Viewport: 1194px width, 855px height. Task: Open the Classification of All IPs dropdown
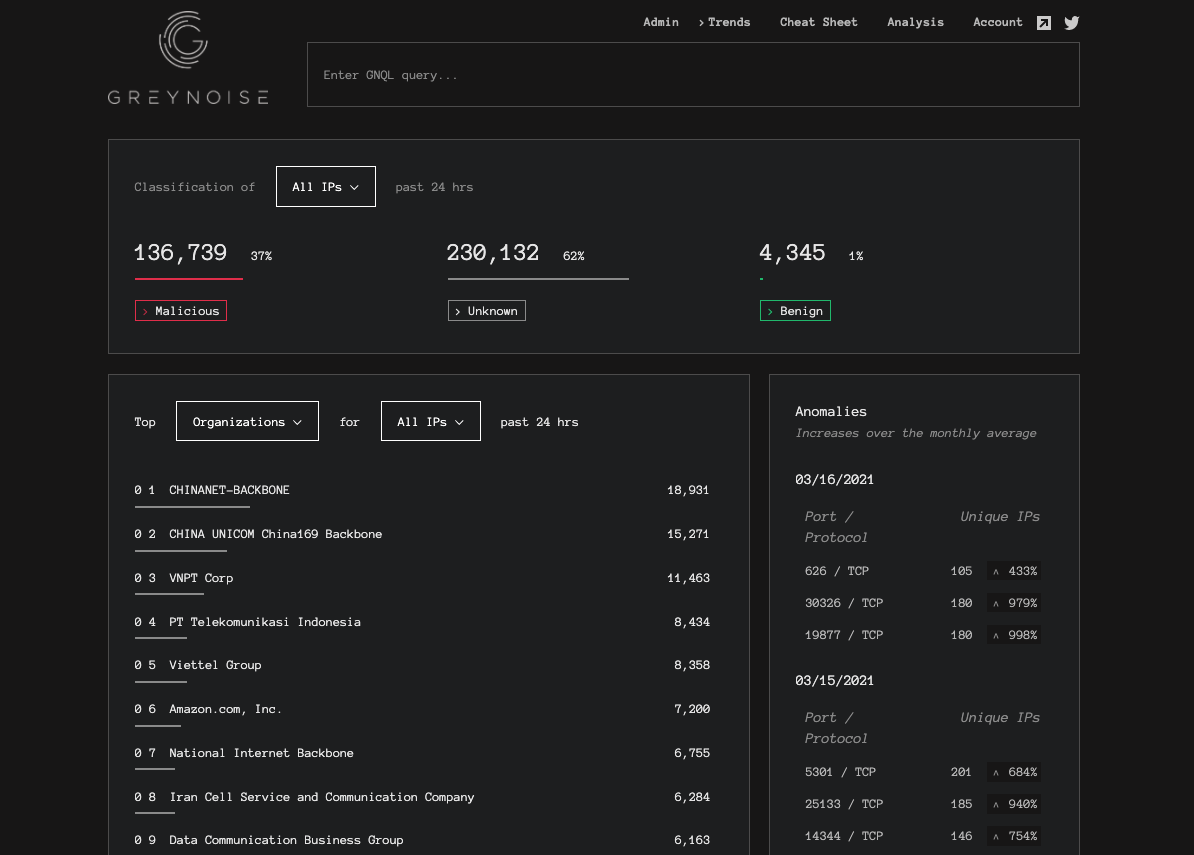click(x=326, y=187)
